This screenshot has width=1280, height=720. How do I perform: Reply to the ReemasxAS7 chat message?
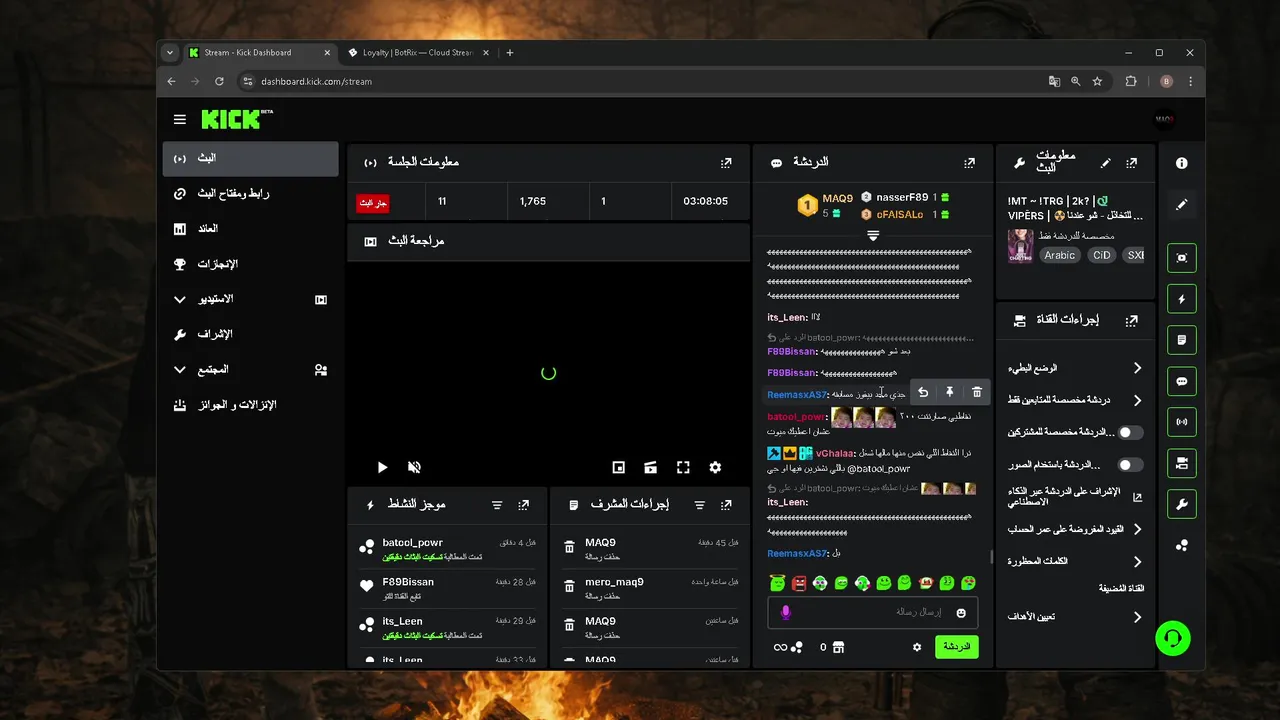pyautogui.click(x=923, y=393)
